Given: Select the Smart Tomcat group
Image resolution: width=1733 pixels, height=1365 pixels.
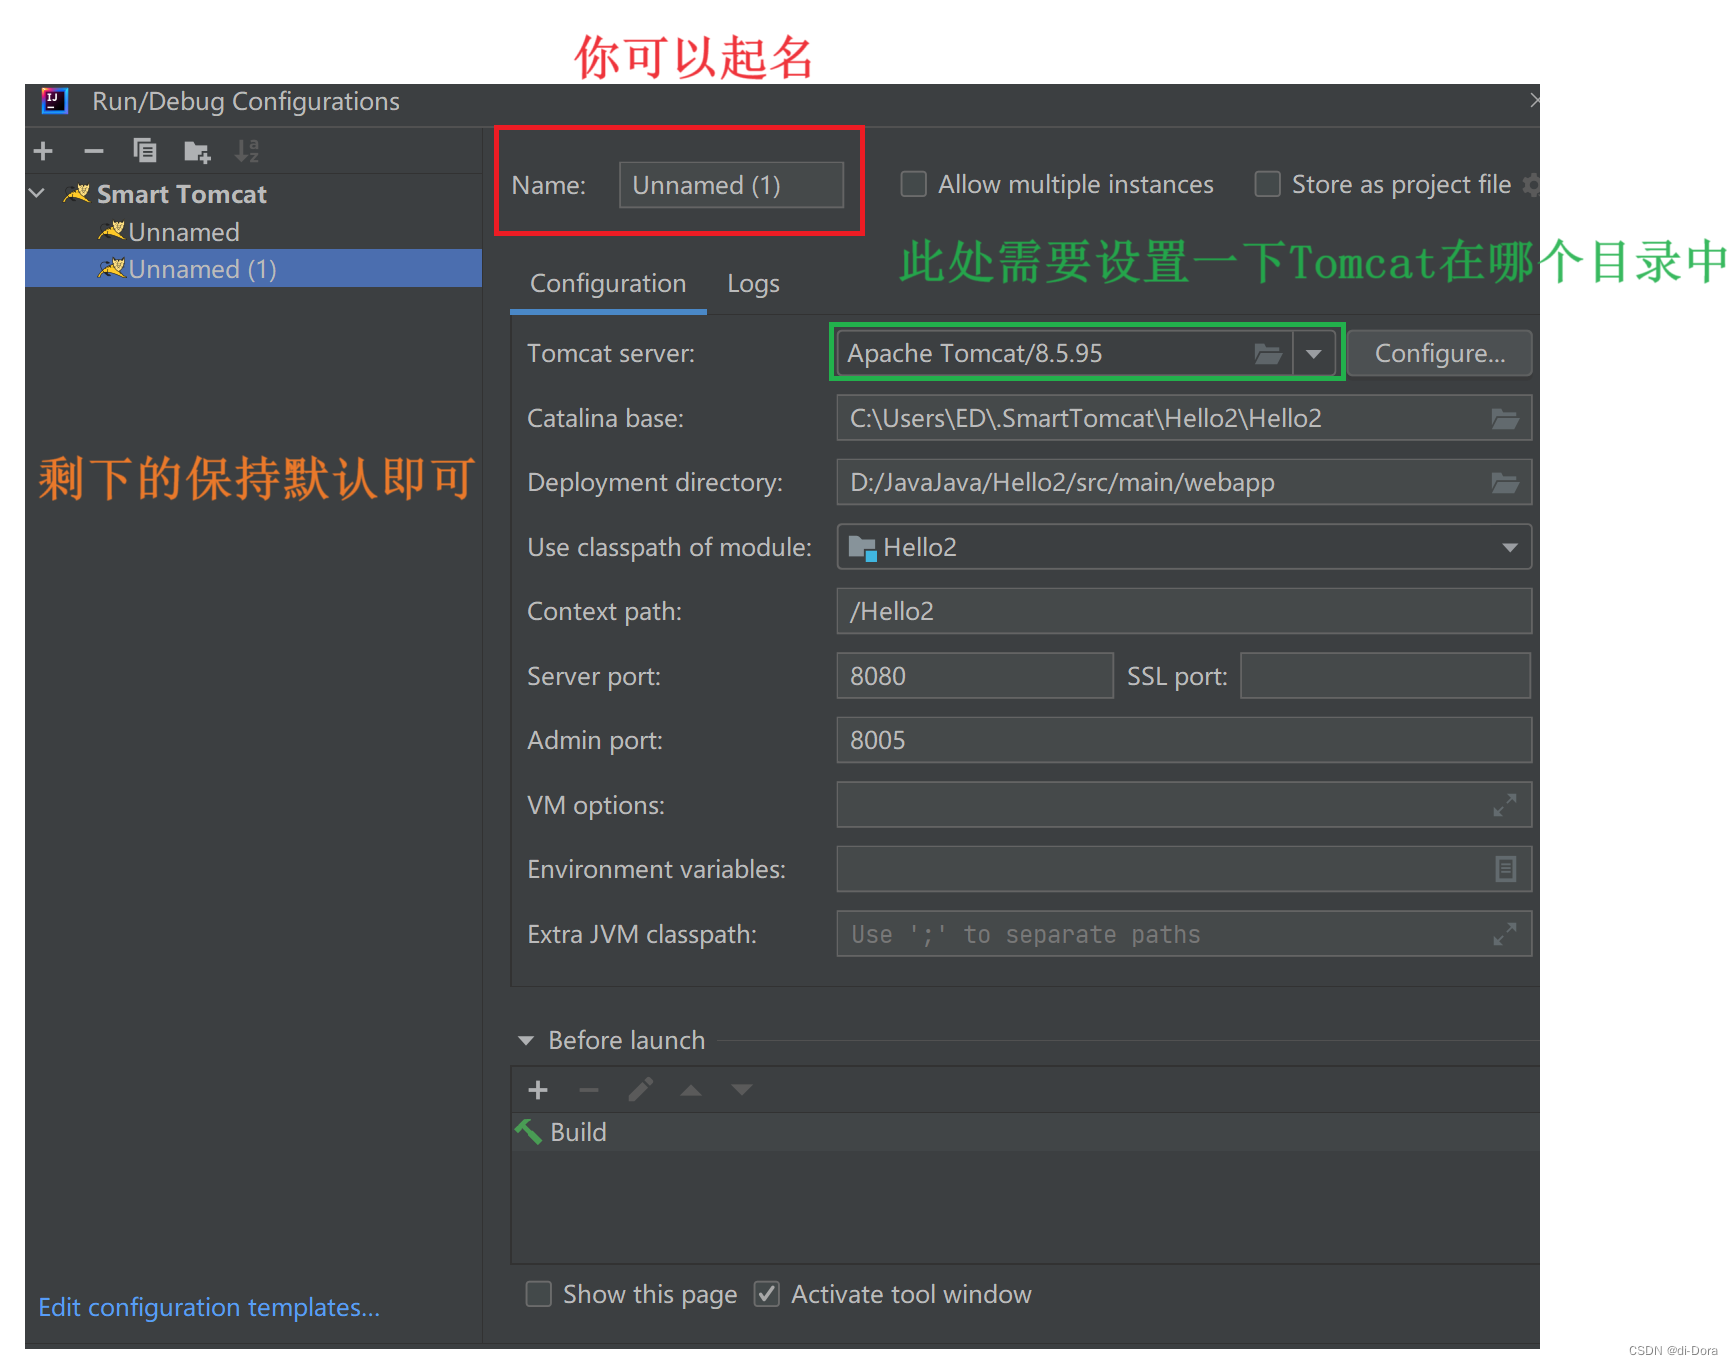Looking at the screenshot, I should point(181,194).
